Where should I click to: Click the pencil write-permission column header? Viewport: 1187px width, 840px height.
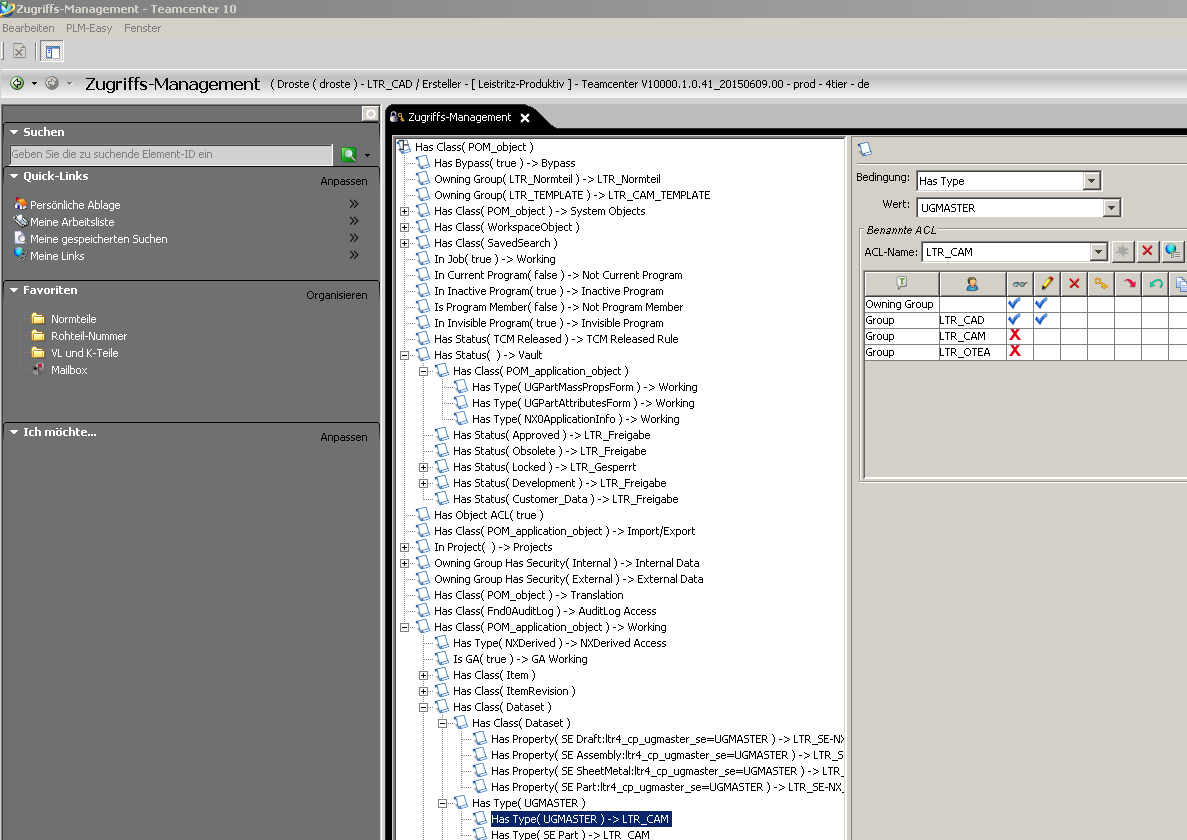[1047, 284]
